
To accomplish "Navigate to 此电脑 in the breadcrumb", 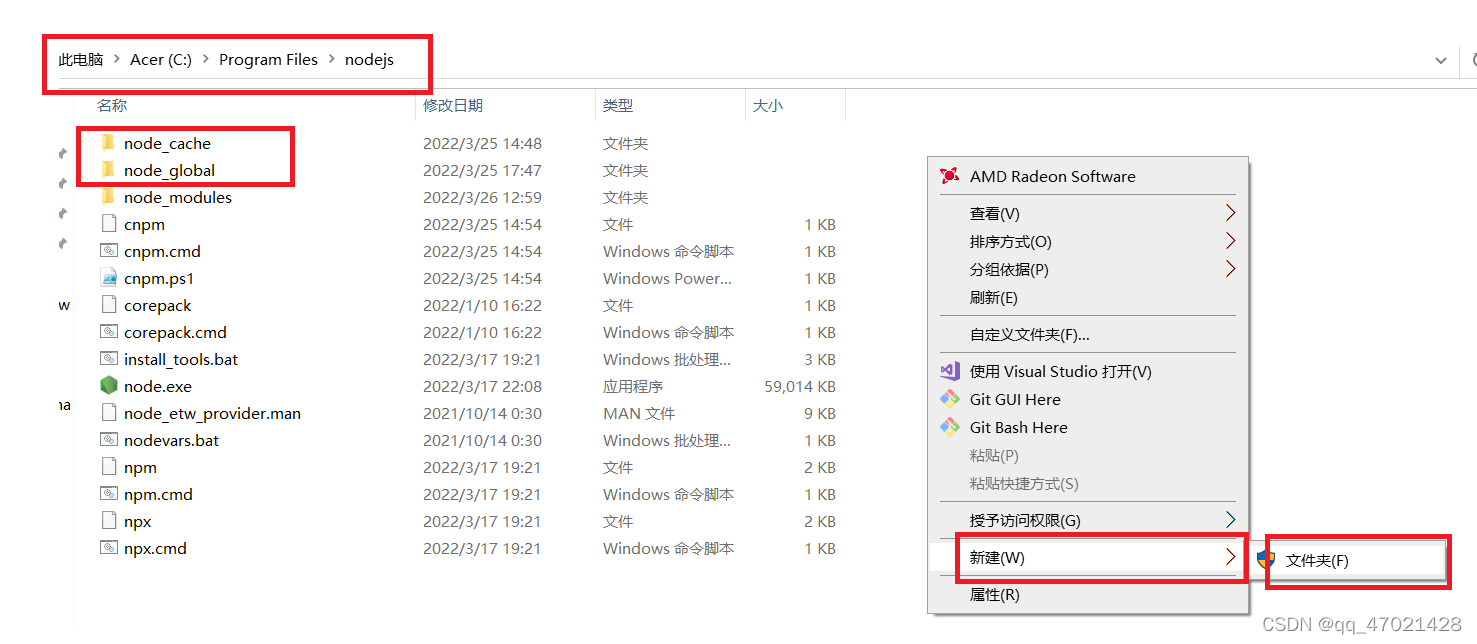I will [81, 60].
